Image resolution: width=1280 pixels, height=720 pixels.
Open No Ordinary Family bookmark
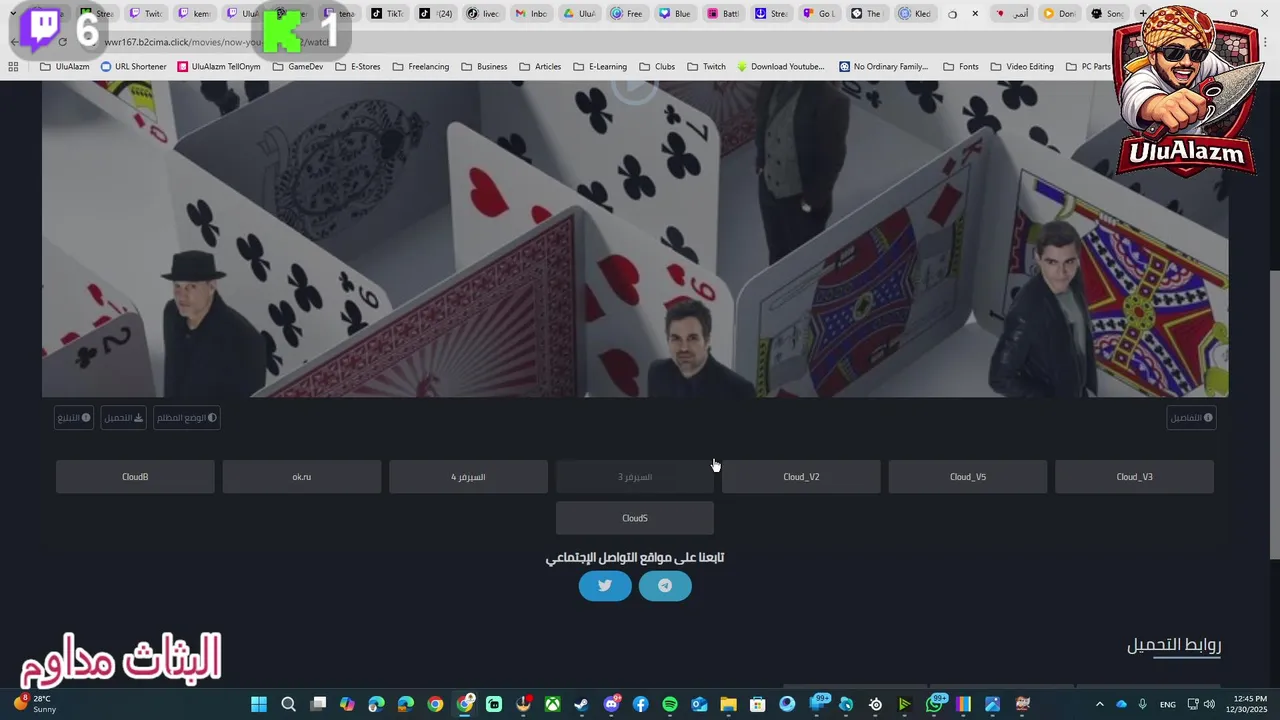tap(884, 67)
